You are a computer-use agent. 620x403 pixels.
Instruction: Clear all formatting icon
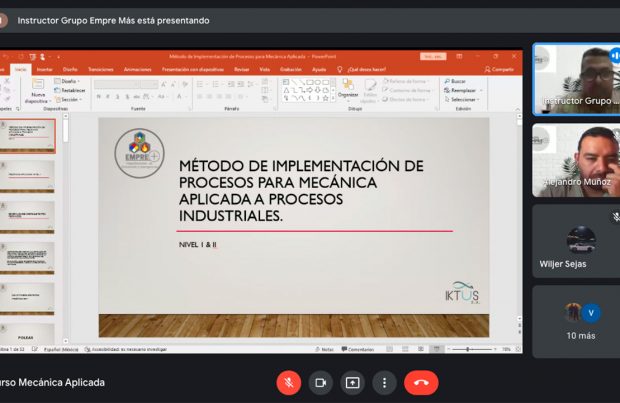185,84
